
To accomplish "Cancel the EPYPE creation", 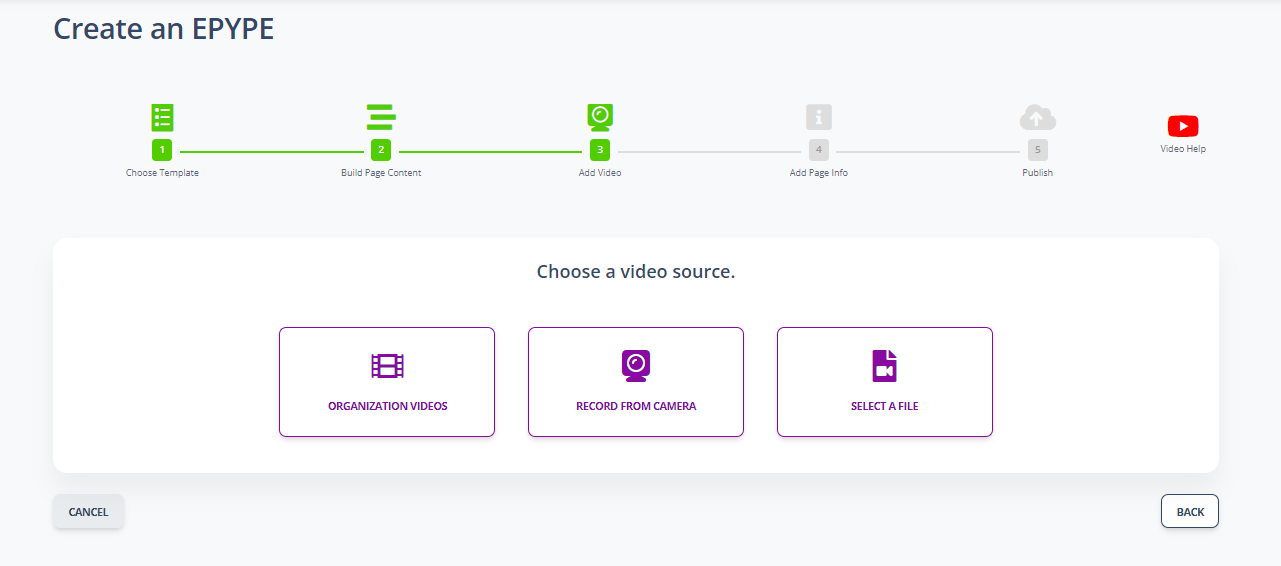I will click(x=88, y=511).
